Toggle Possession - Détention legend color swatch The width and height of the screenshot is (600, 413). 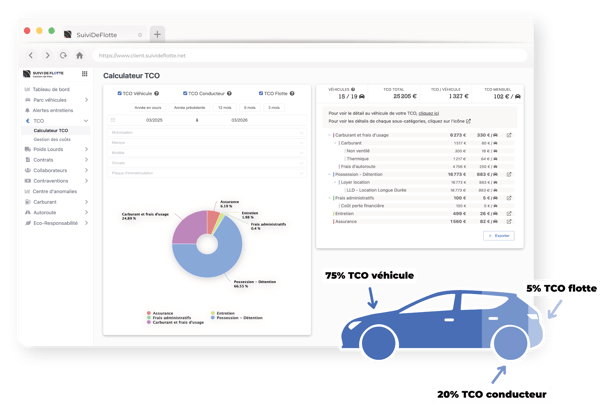coord(212,318)
